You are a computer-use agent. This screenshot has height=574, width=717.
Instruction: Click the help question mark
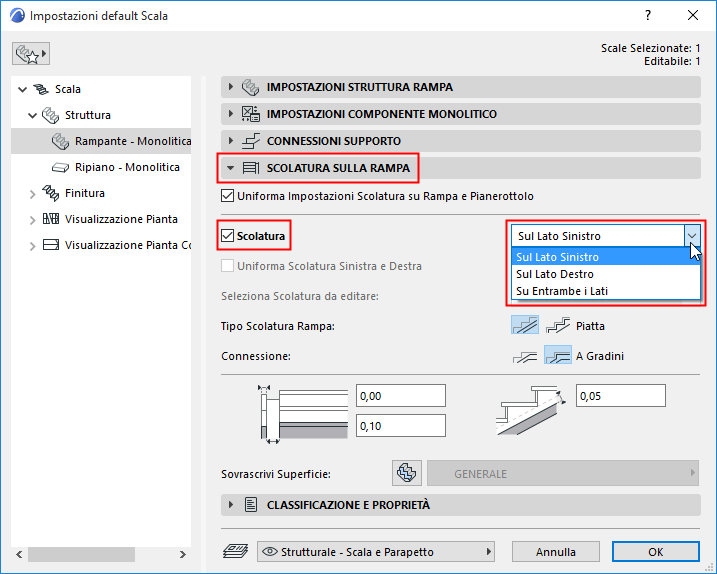coord(647,16)
